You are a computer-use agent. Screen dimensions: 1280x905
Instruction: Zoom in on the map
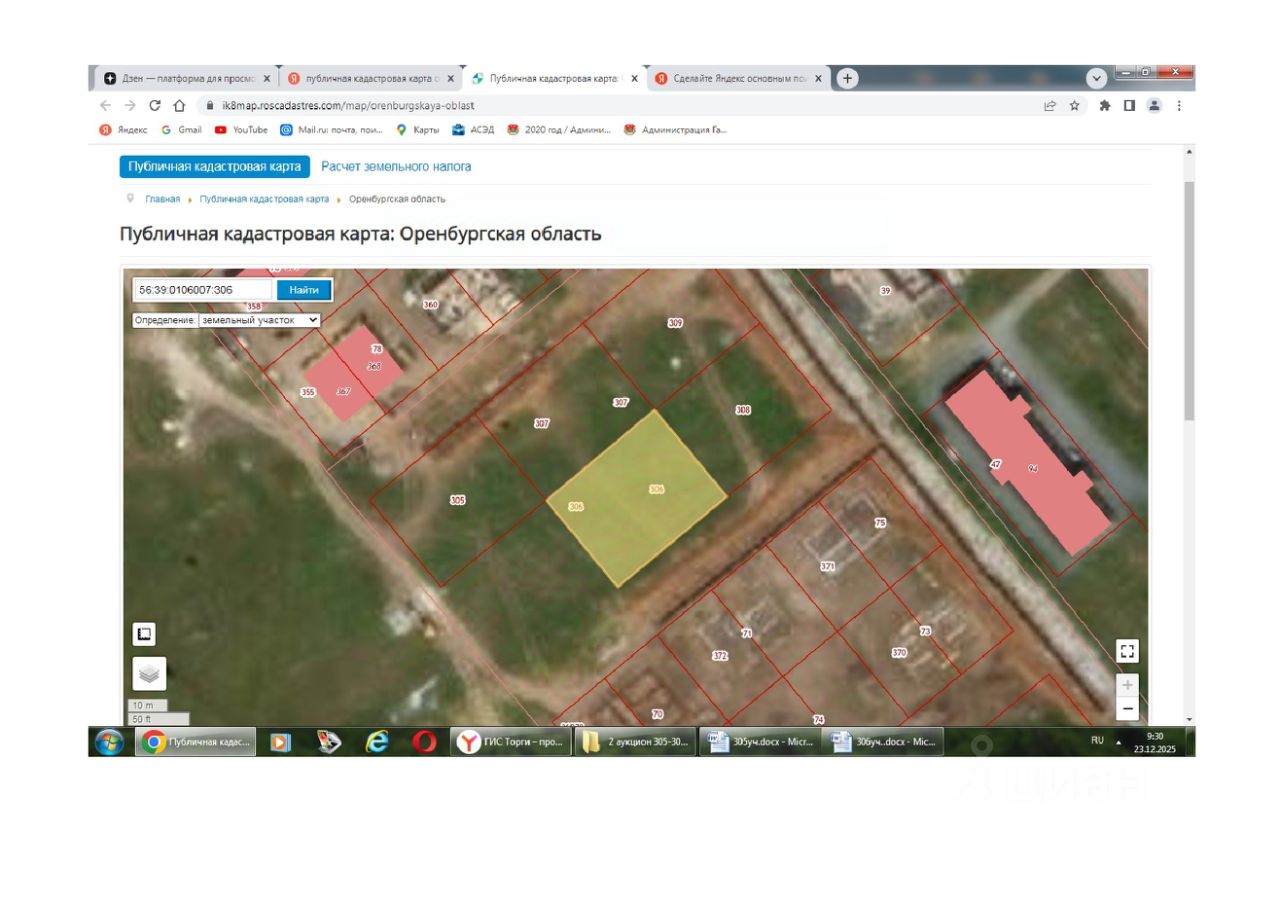1127,686
